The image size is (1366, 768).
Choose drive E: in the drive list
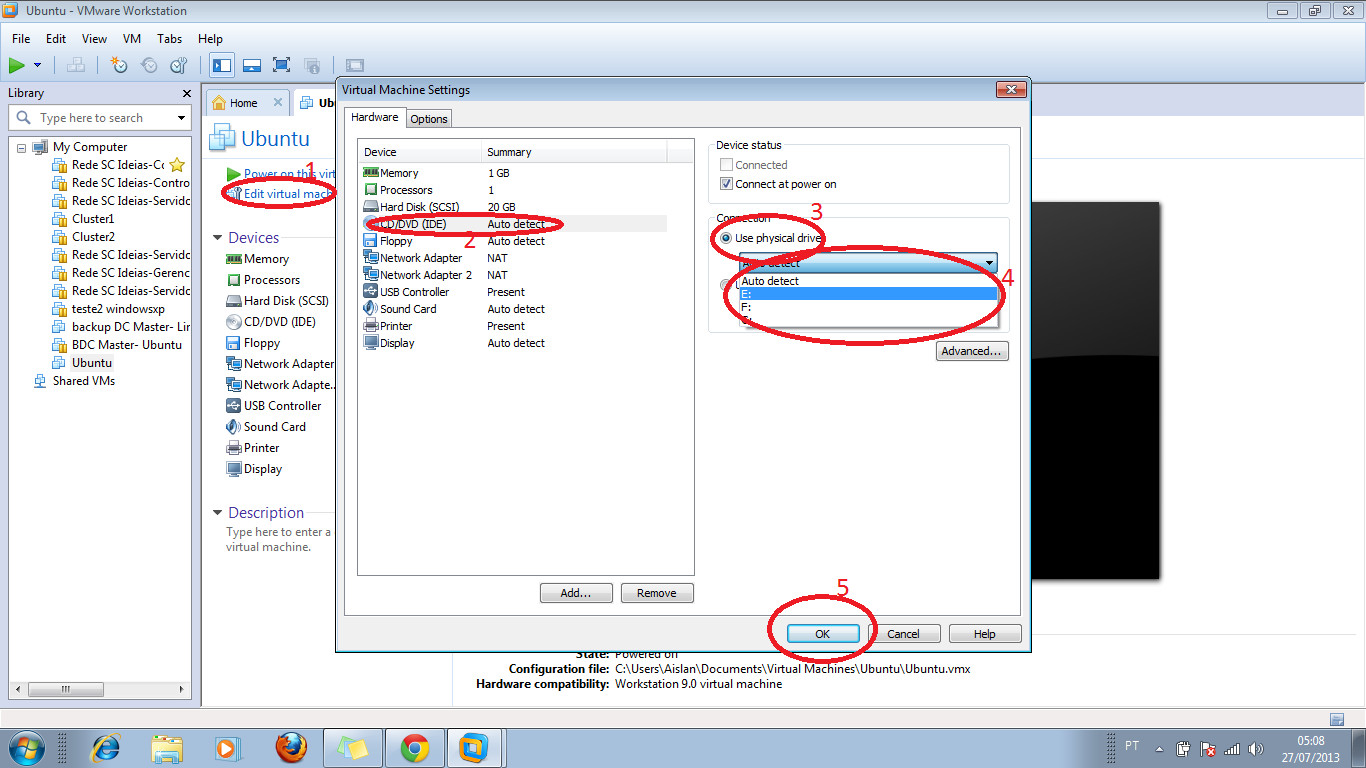point(868,294)
